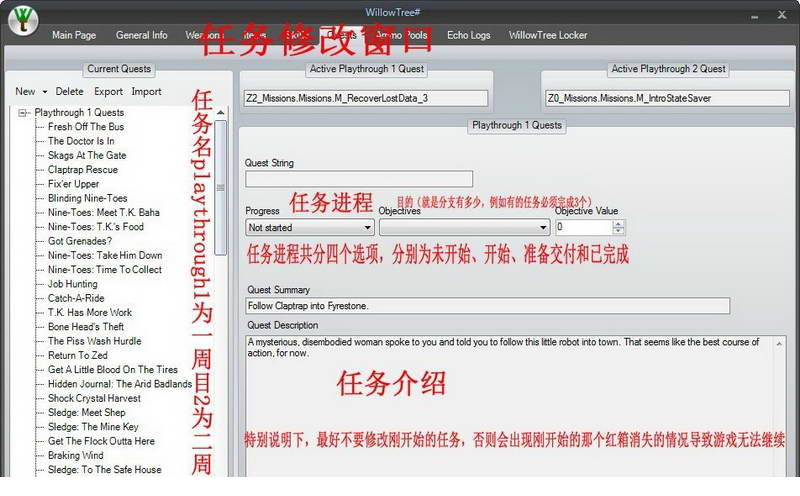Viewport: 800px width, 496px height.
Task: Open the WillowTree Locker tab
Action: coord(547,35)
